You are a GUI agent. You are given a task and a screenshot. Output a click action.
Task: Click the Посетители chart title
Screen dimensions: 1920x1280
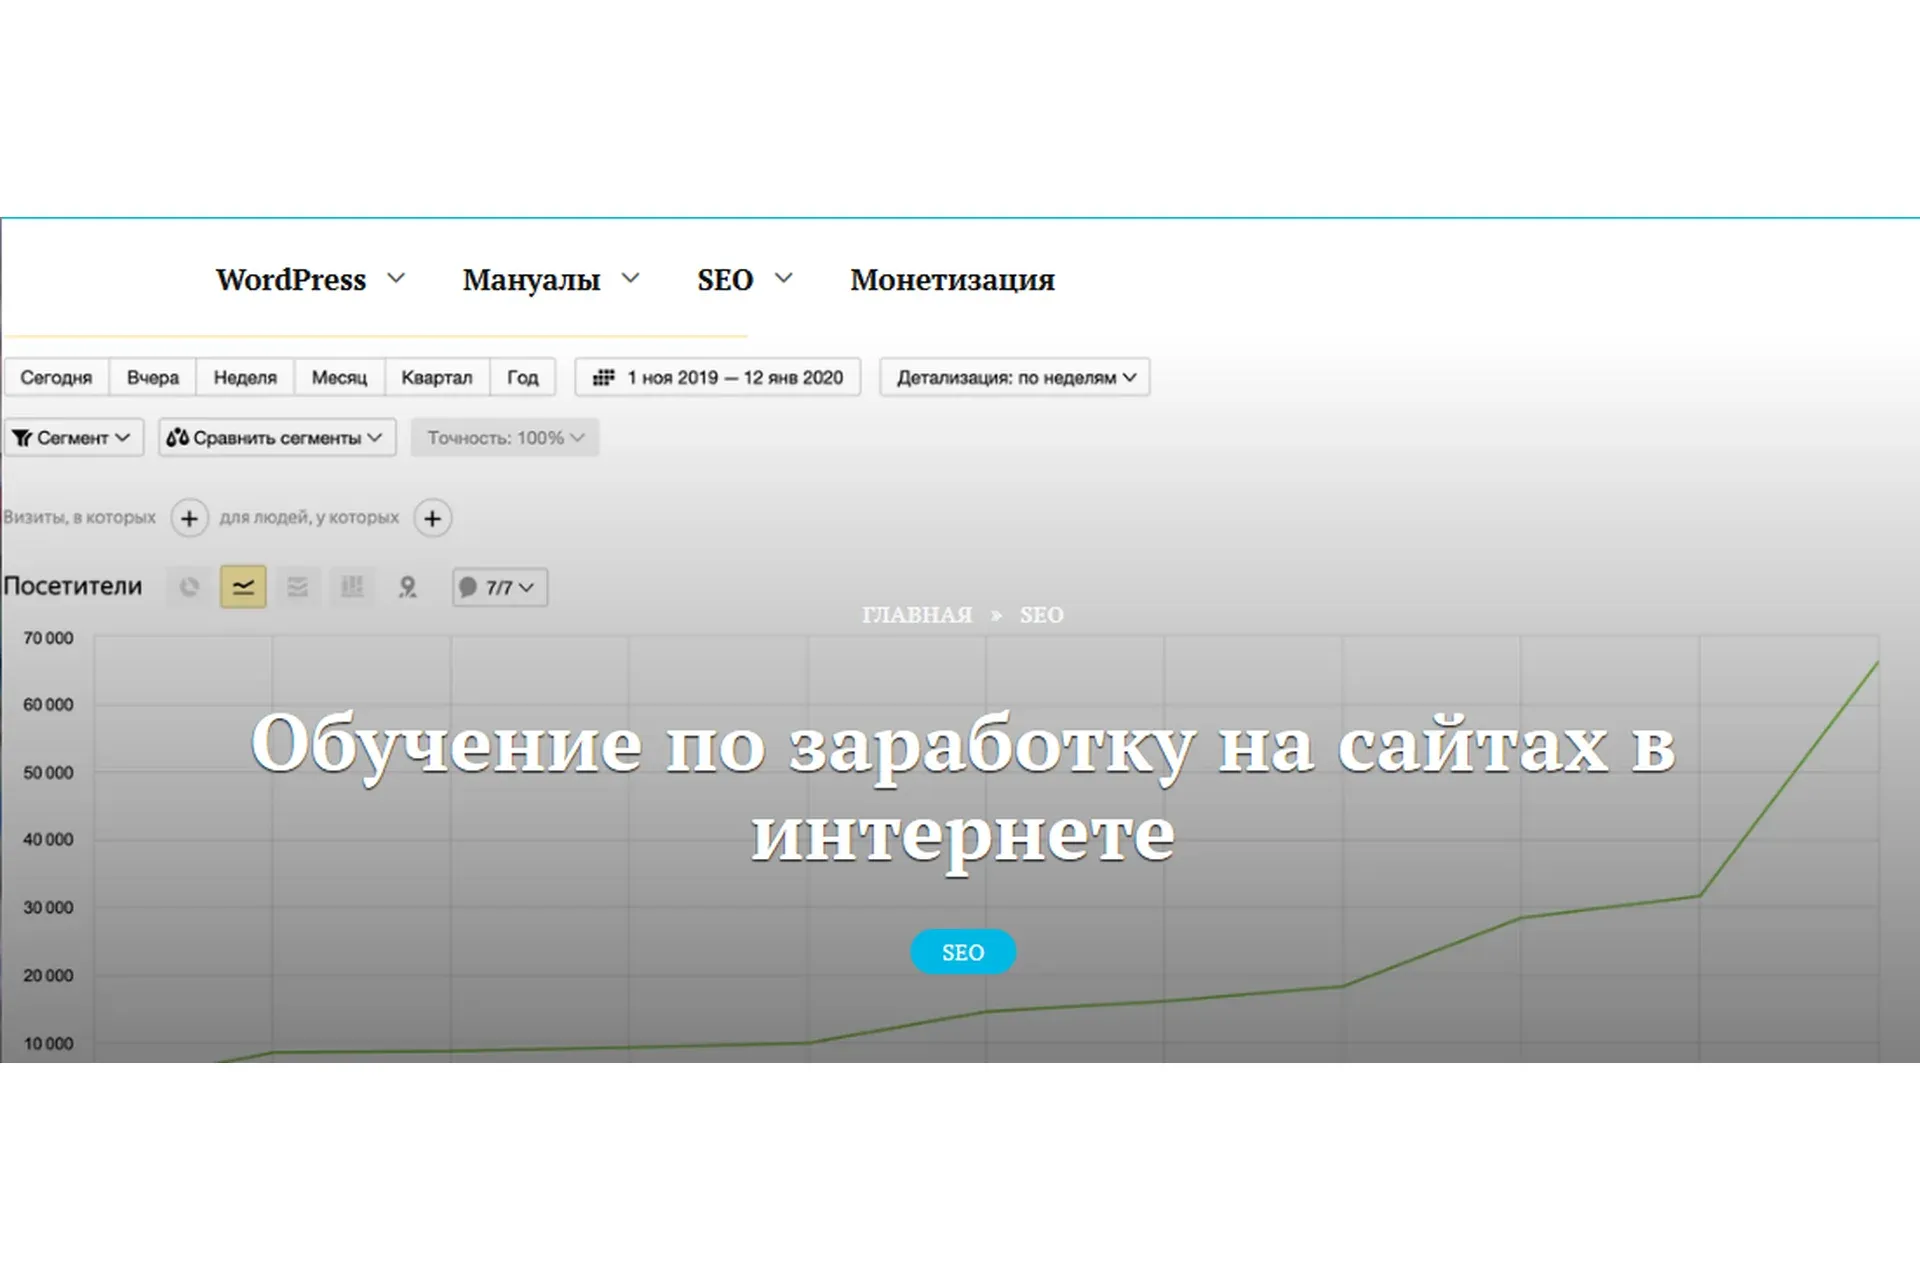tap(73, 586)
